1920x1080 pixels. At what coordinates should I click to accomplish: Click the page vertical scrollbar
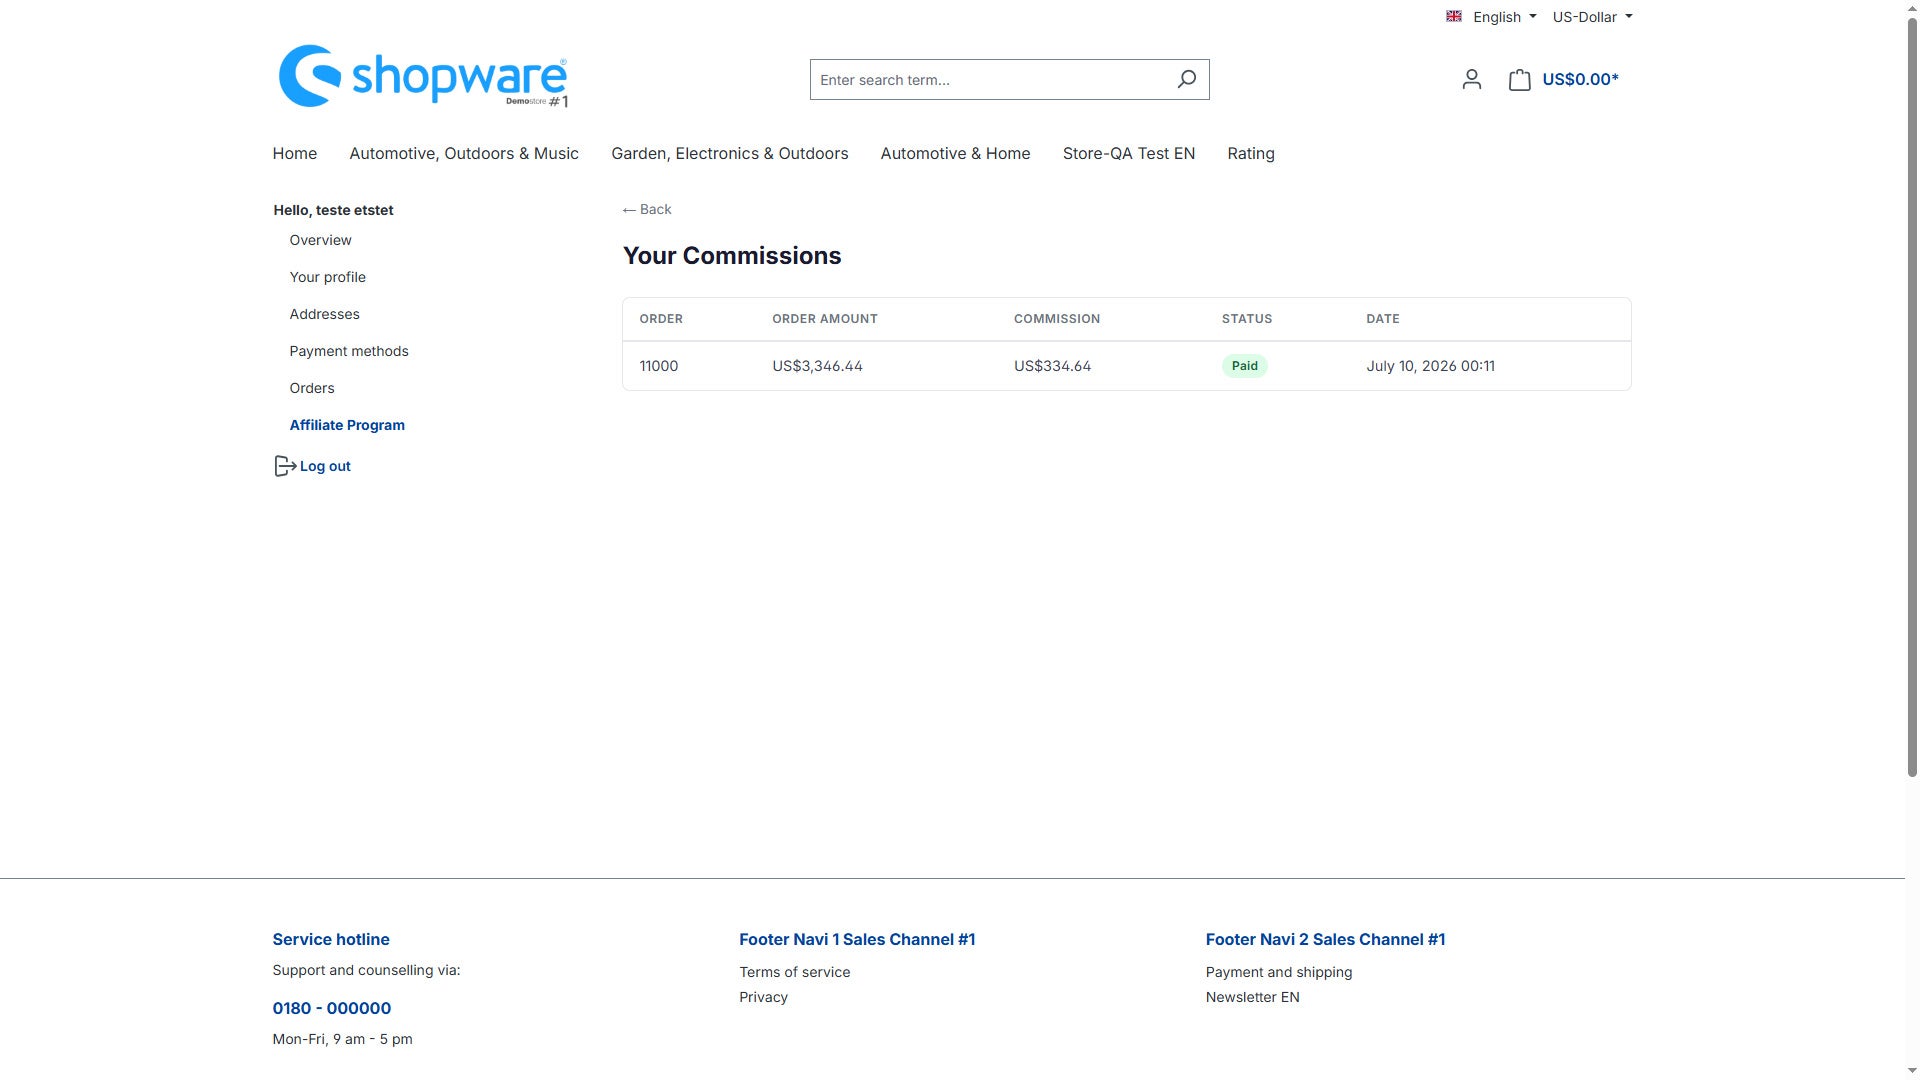coord(1912,388)
